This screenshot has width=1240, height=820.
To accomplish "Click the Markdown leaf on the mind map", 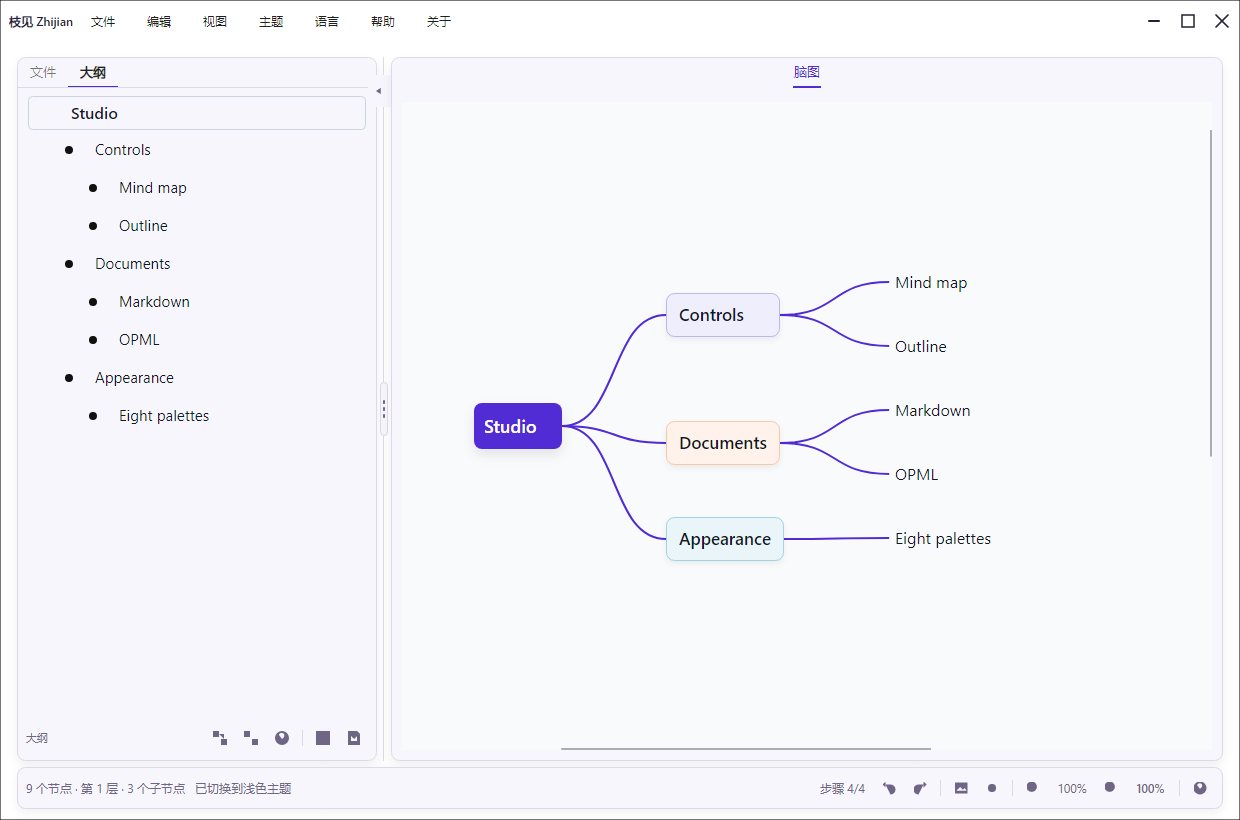I will click(x=932, y=411).
